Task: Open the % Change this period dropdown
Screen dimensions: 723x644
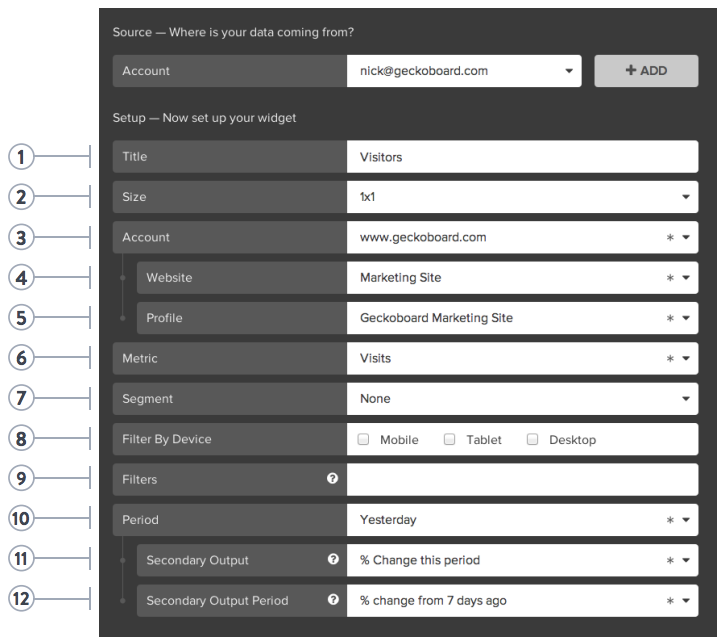Action: [x=522, y=560]
